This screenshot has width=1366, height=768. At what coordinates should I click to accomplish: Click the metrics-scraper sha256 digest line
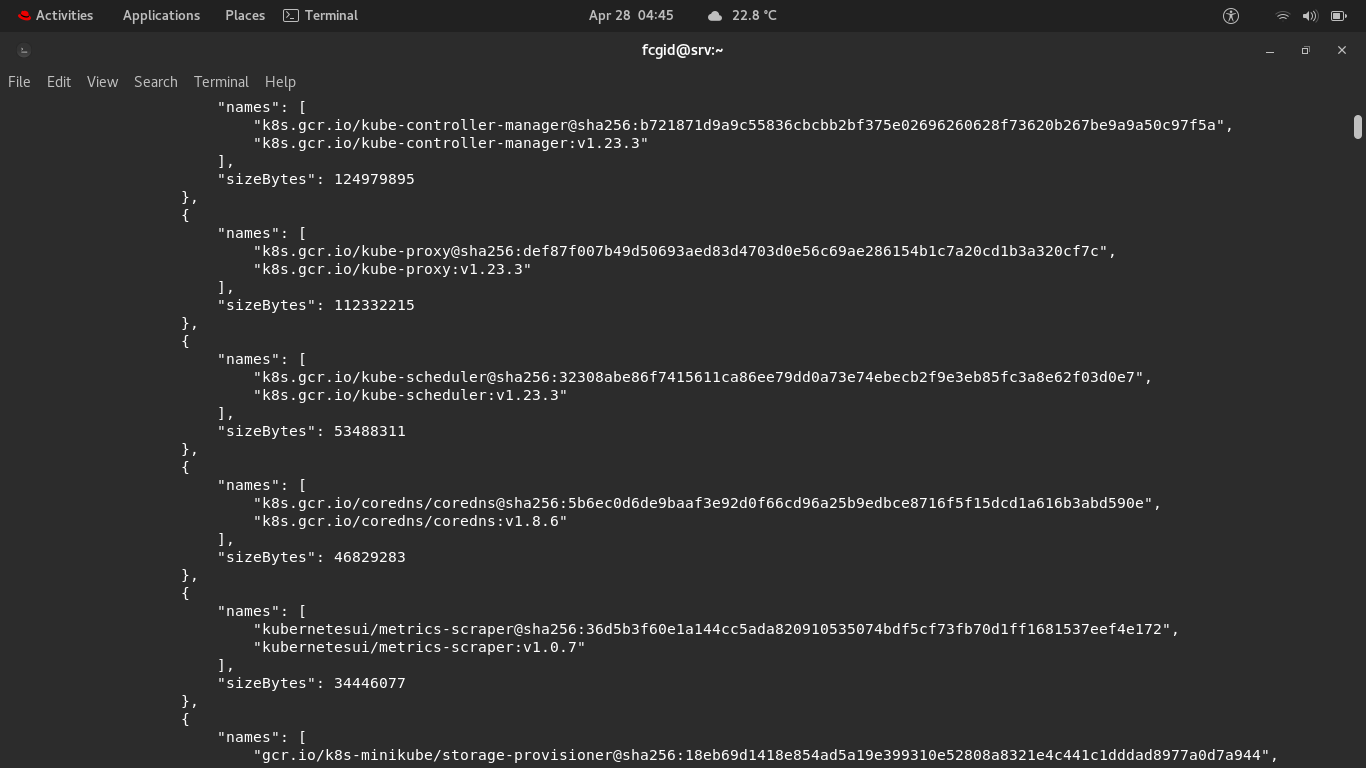pos(716,629)
